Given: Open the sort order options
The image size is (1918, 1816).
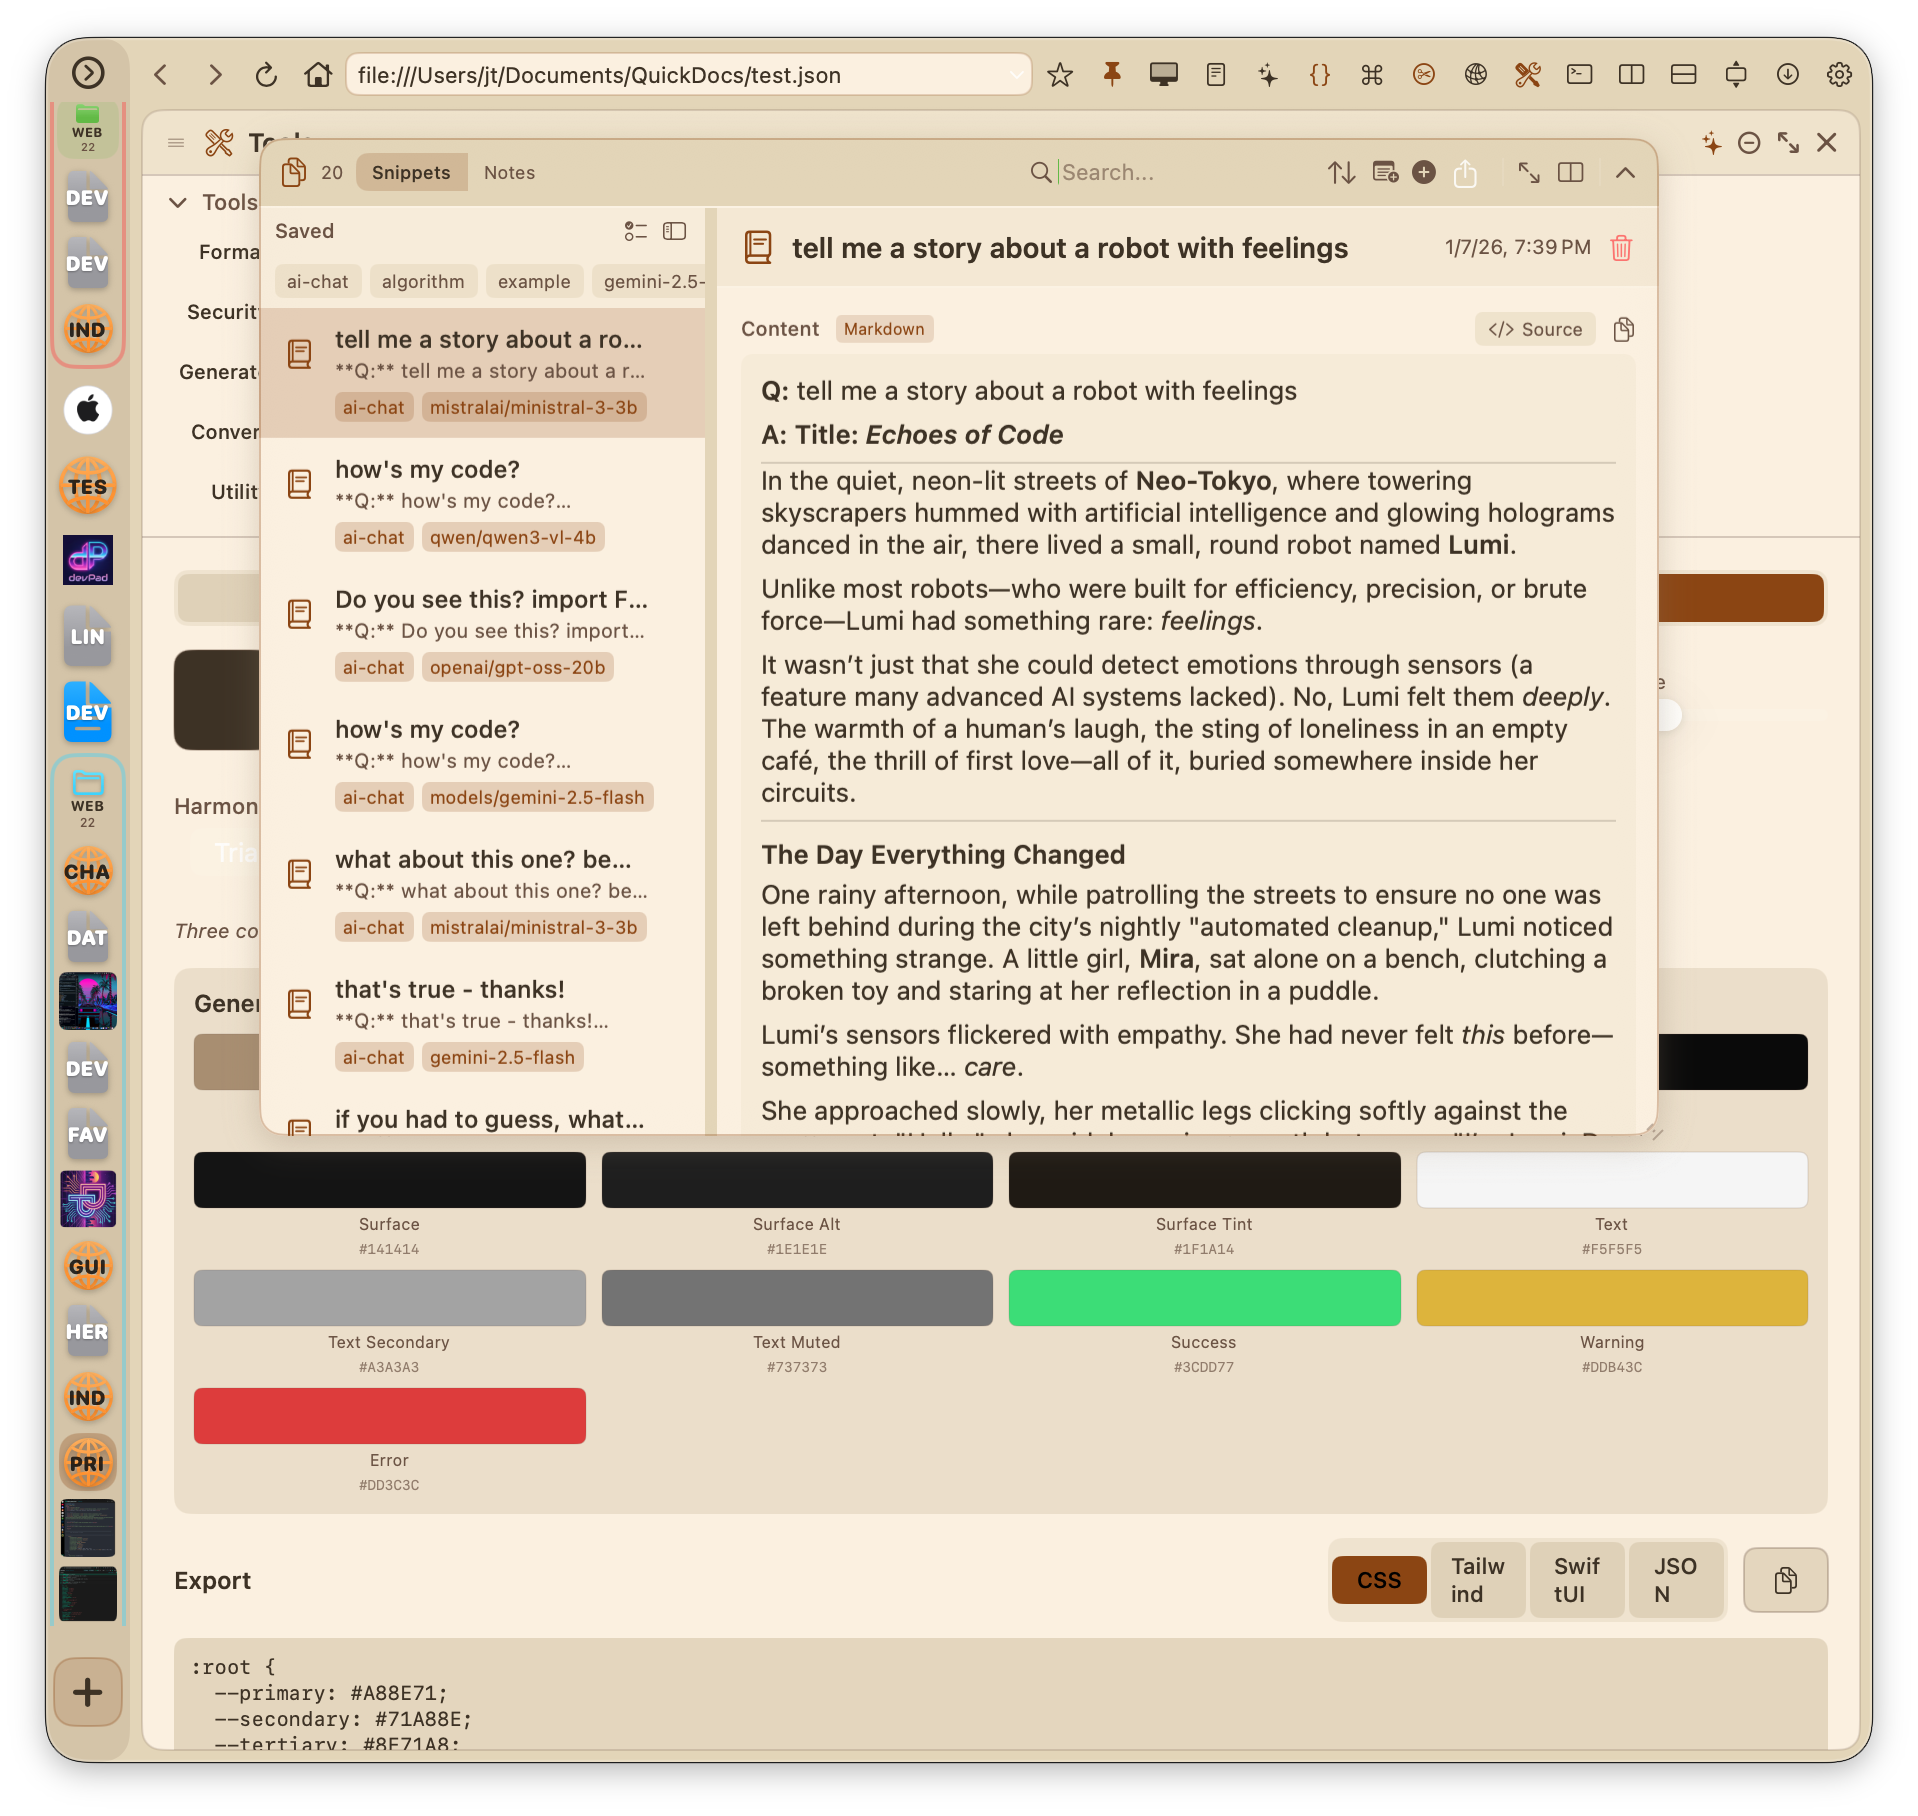Looking at the screenshot, I should click(x=1341, y=172).
